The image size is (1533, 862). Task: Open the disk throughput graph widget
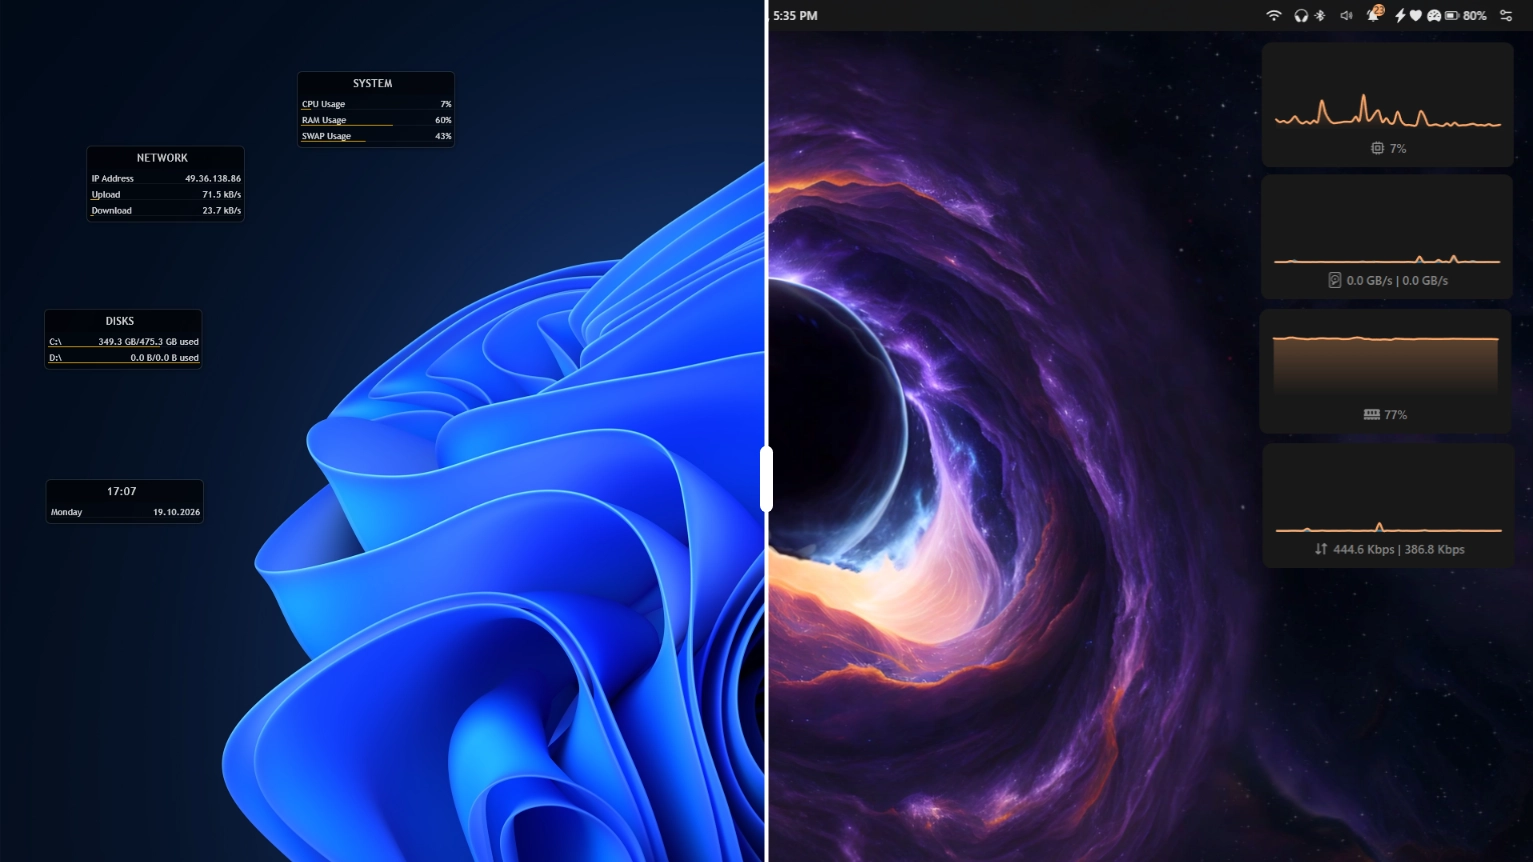click(1388, 237)
